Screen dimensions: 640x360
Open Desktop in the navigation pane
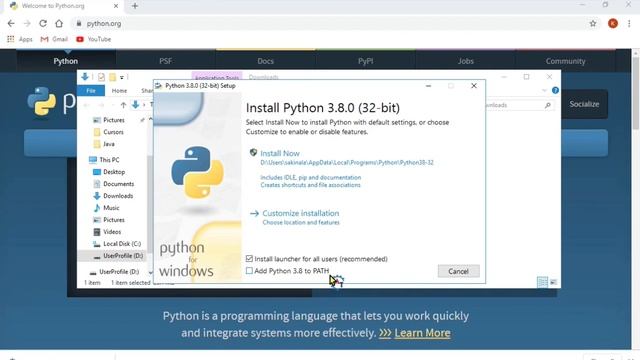click(x=114, y=172)
